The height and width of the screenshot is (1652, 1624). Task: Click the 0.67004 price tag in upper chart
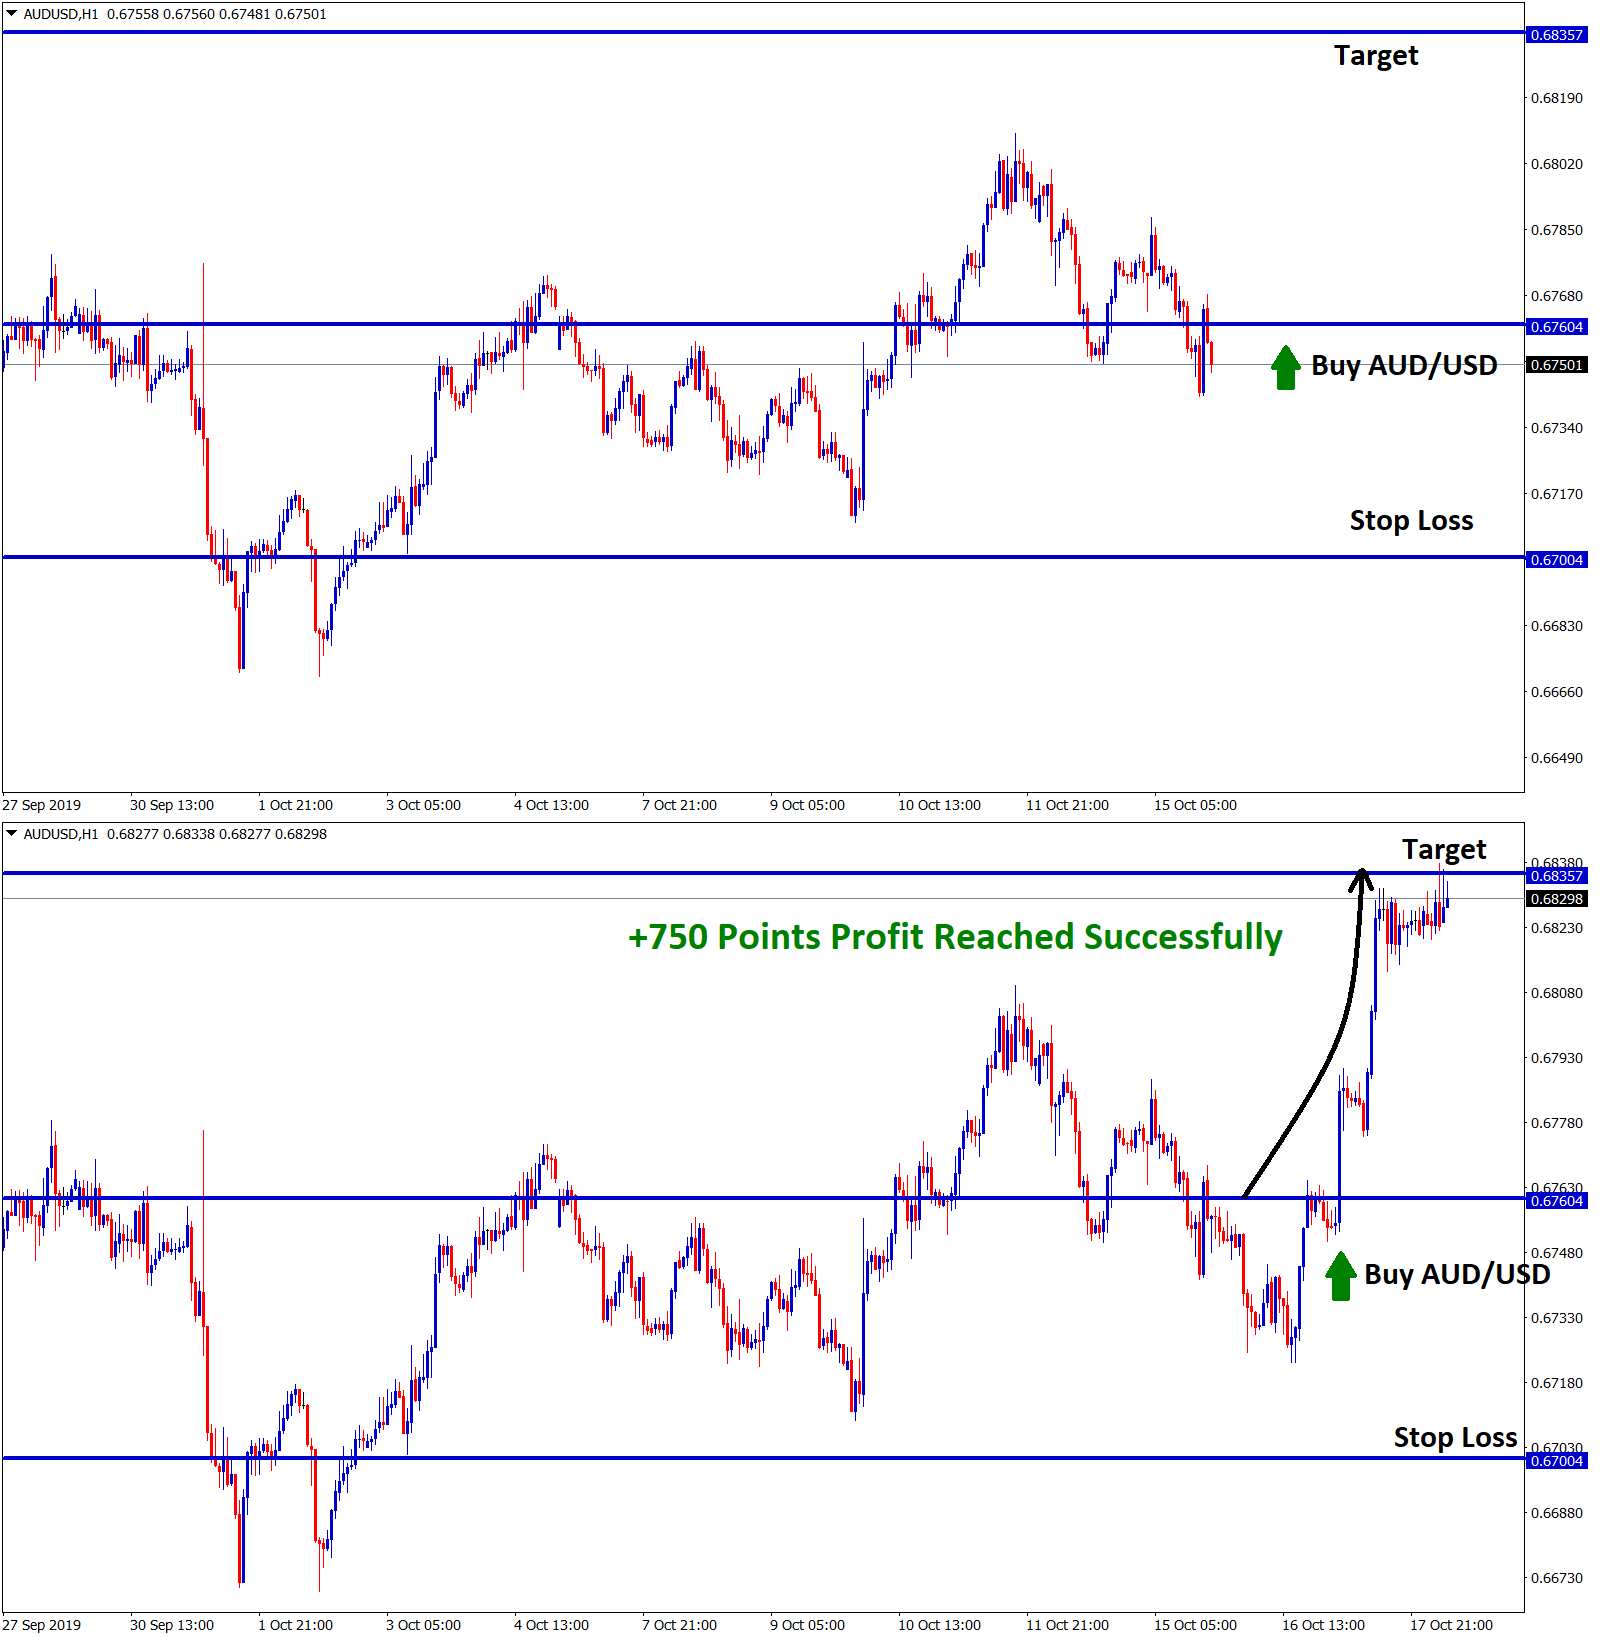coord(1557,560)
